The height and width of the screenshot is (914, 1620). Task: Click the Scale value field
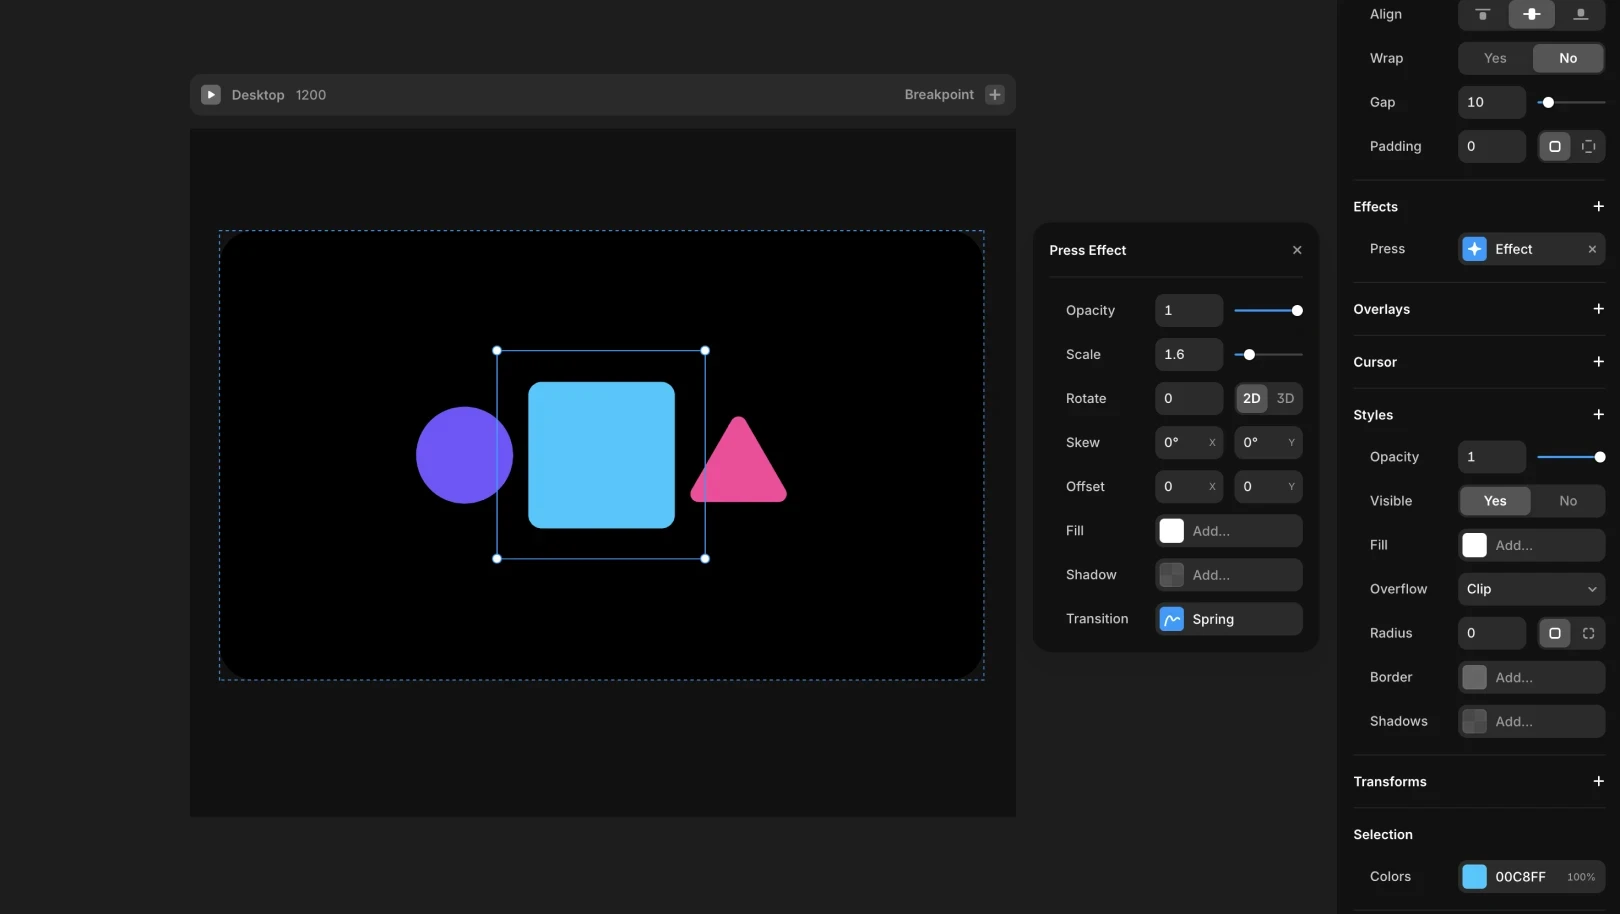point(1188,354)
